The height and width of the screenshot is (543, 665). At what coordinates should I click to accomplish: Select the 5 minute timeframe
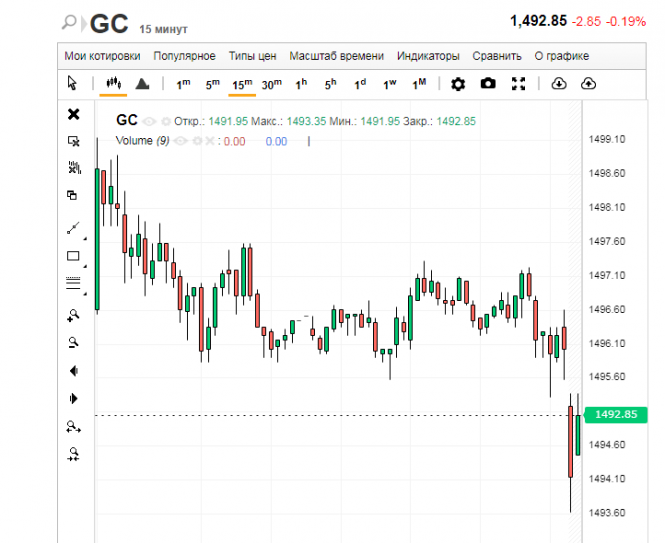tap(212, 84)
